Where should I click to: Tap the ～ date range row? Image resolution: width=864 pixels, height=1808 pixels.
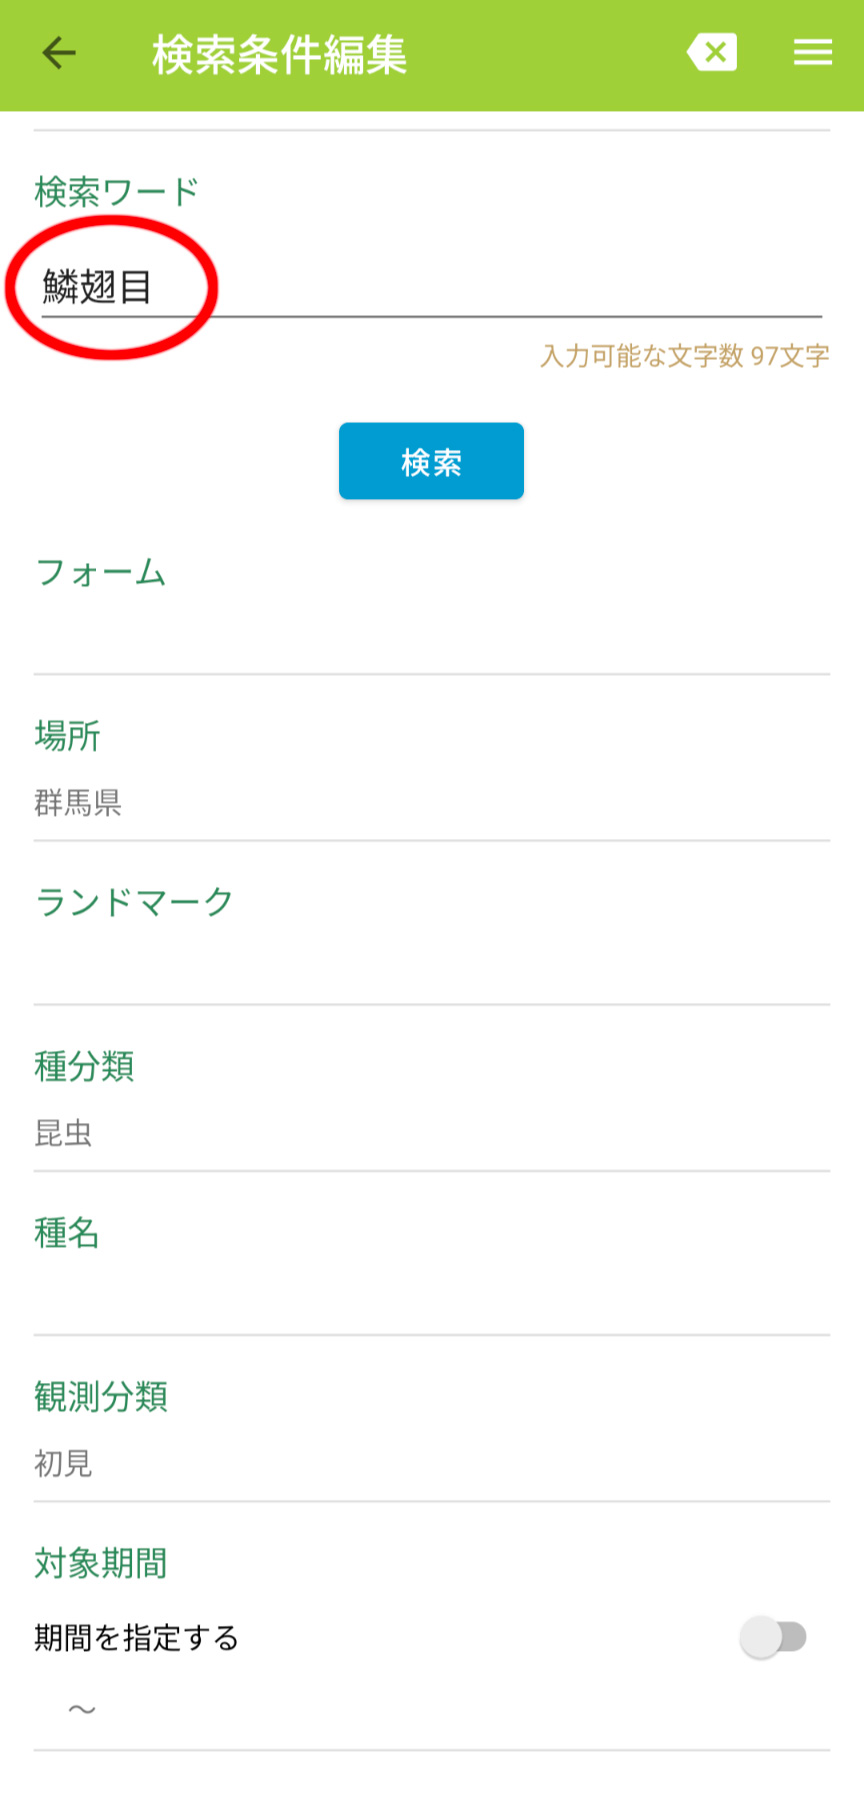point(82,1708)
